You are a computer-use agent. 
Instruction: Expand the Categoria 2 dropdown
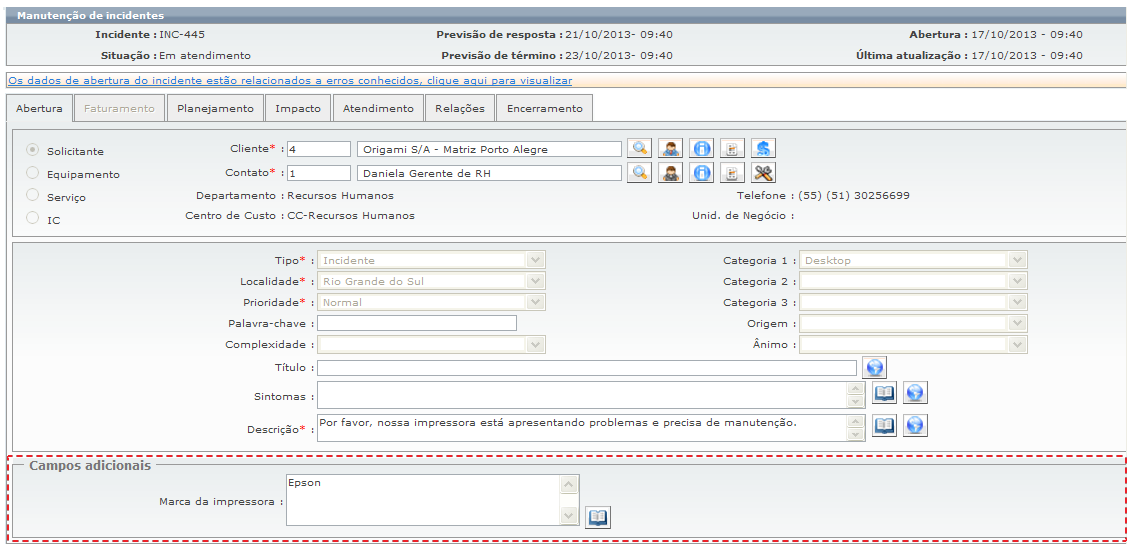click(x=1017, y=282)
